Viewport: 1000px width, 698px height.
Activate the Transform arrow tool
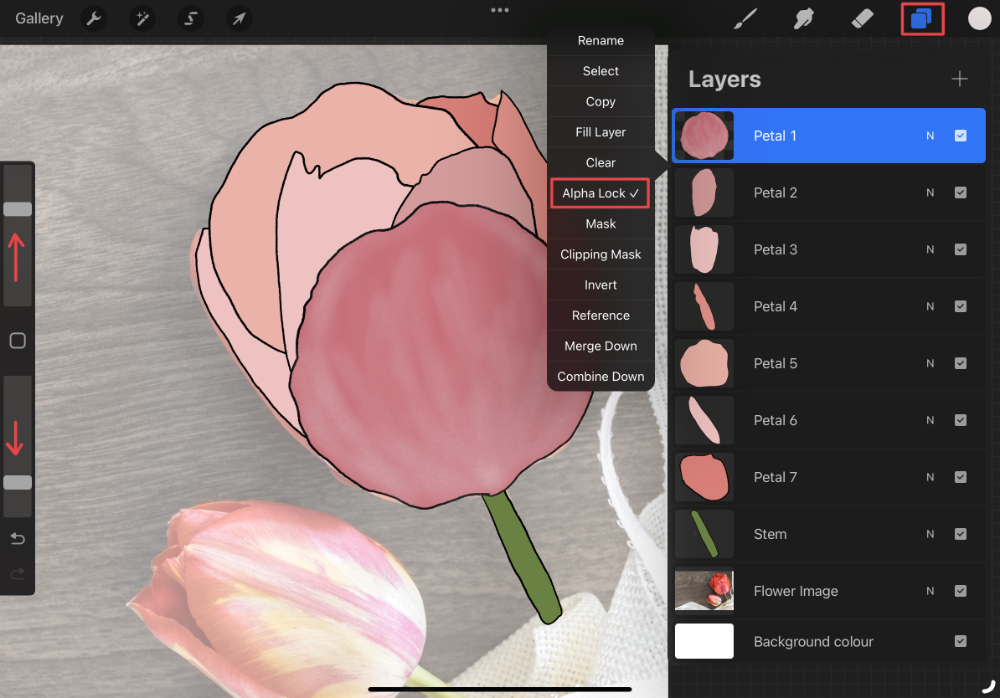coord(238,18)
